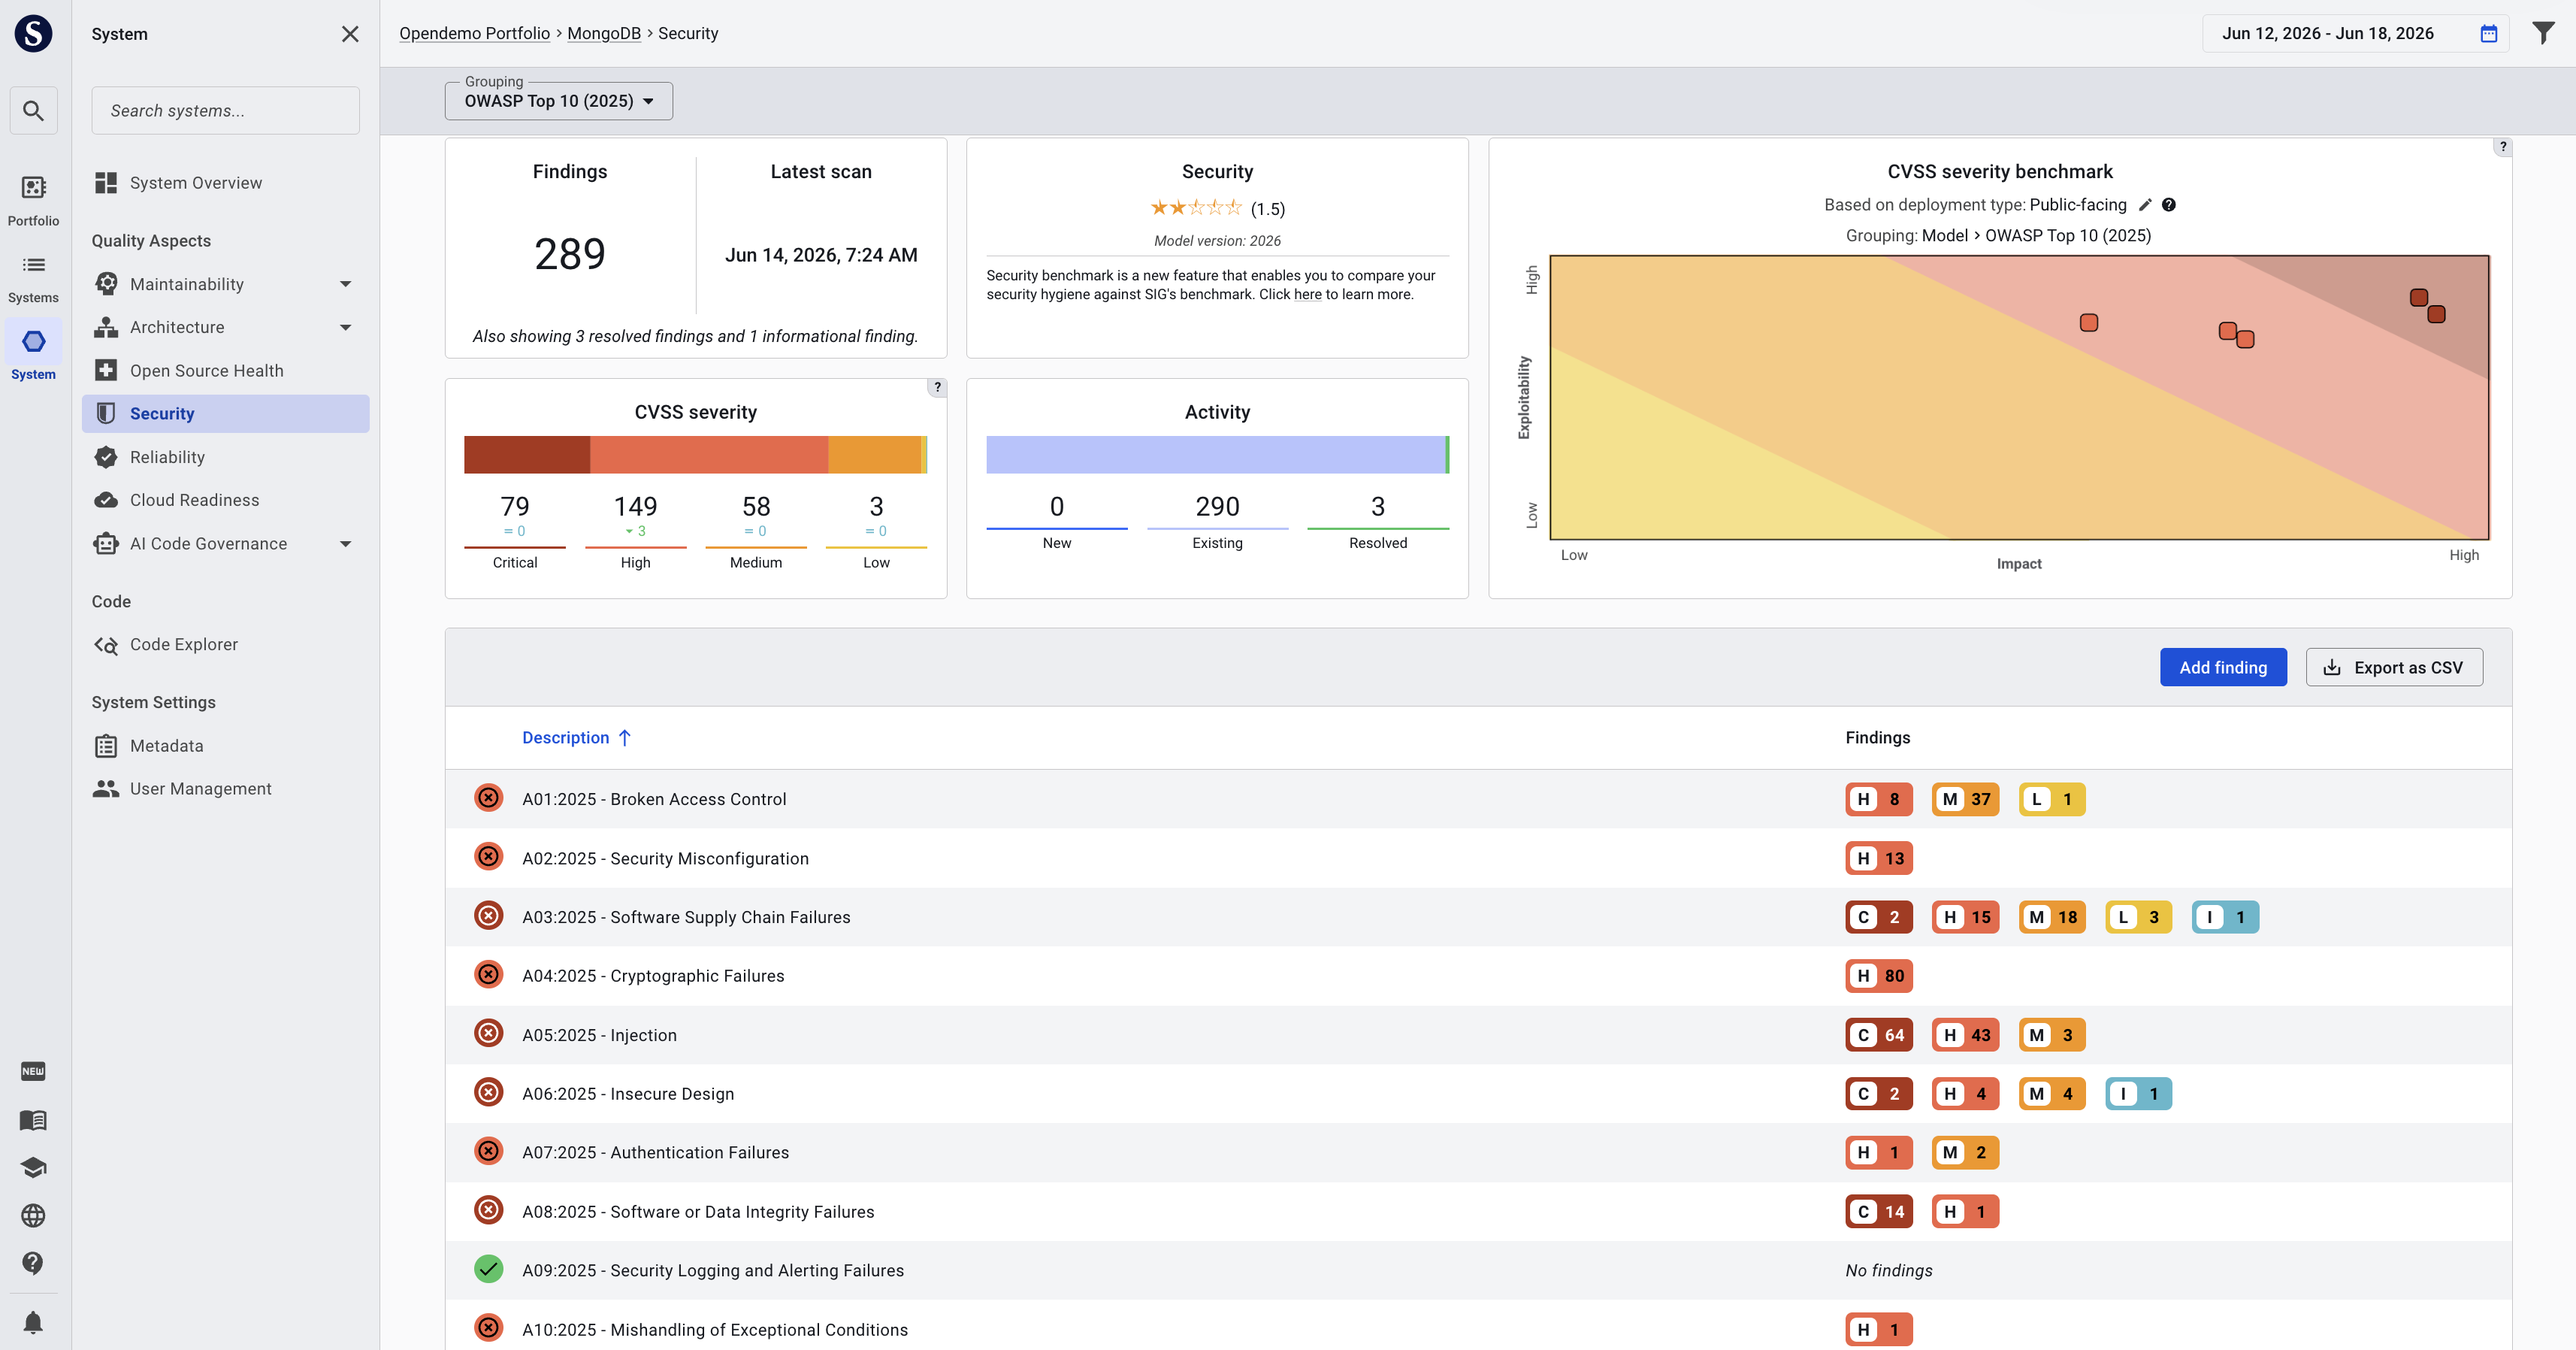Expand the Architecture submenu arrow
Viewport: 2576px width, 1350px height.
coord(345,327)
